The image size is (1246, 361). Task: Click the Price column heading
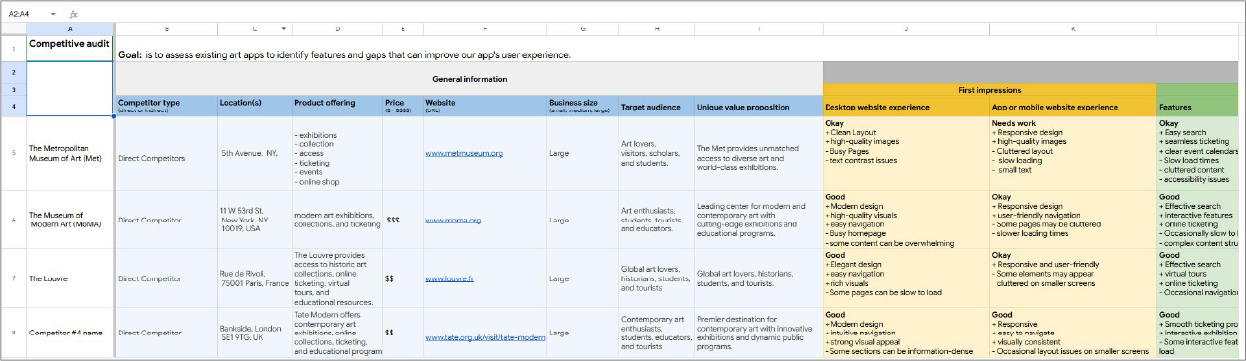click(x=402, y=105)
